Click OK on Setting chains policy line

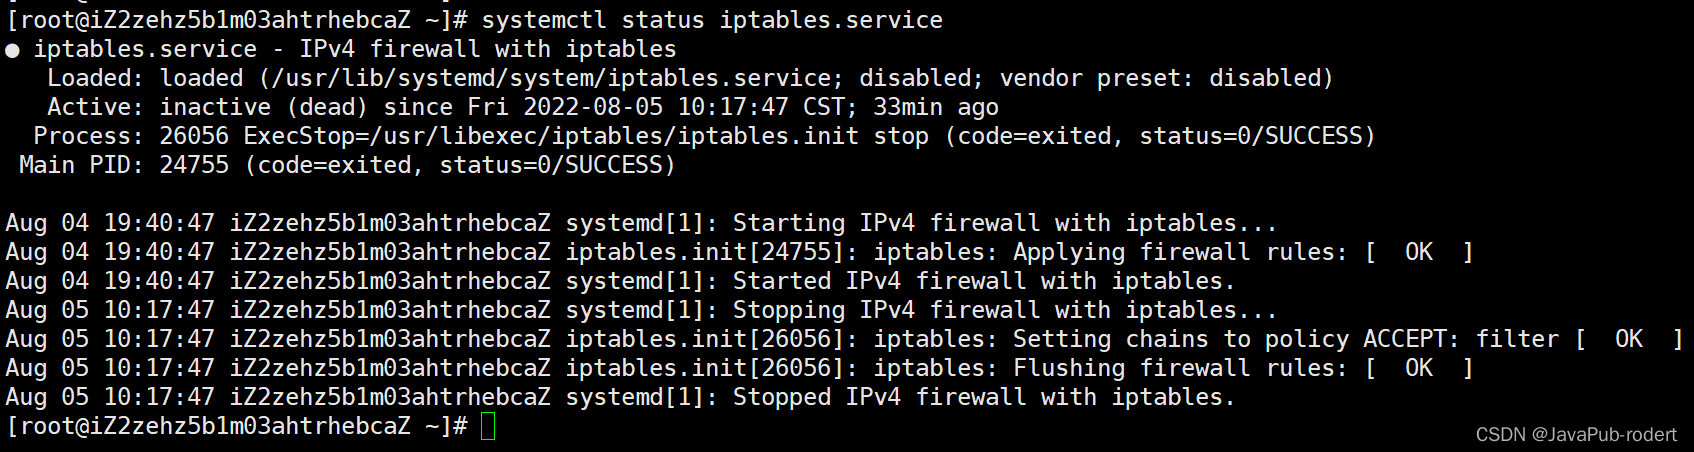coord(1628,339)
